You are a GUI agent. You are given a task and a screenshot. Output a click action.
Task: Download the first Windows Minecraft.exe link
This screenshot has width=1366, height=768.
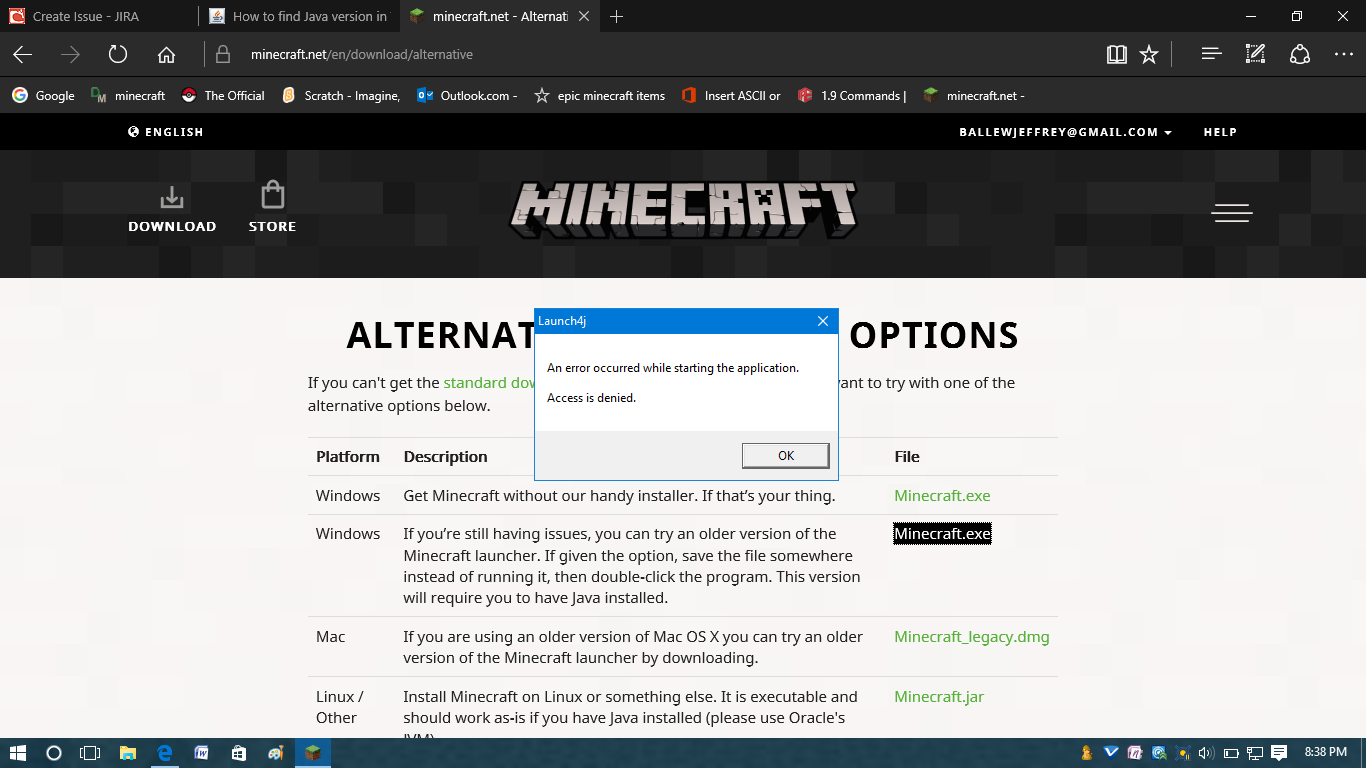pyautogui.click(x=942, y=496)
